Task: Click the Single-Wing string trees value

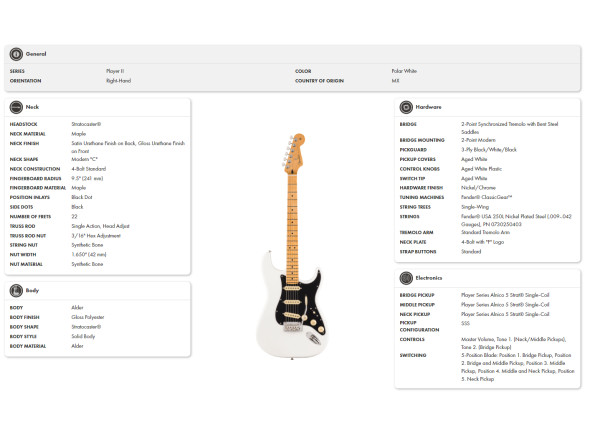Action: click(x=475, y=207)
